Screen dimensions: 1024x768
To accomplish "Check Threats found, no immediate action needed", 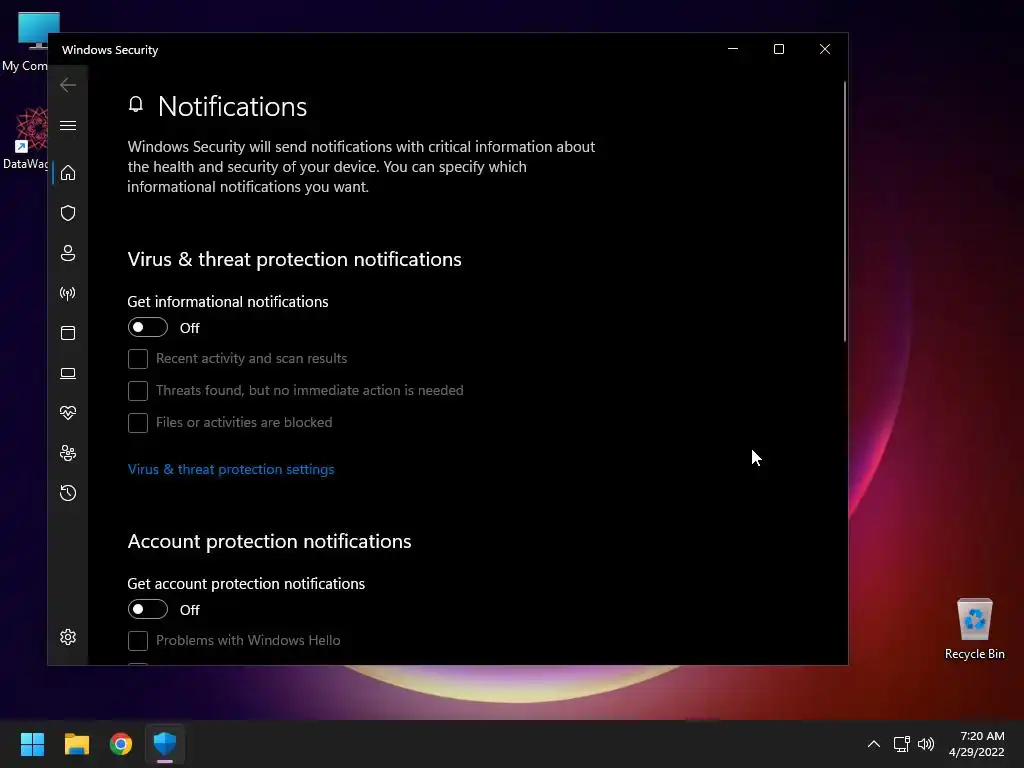I will pyautogui.click(x=138, y=391).
